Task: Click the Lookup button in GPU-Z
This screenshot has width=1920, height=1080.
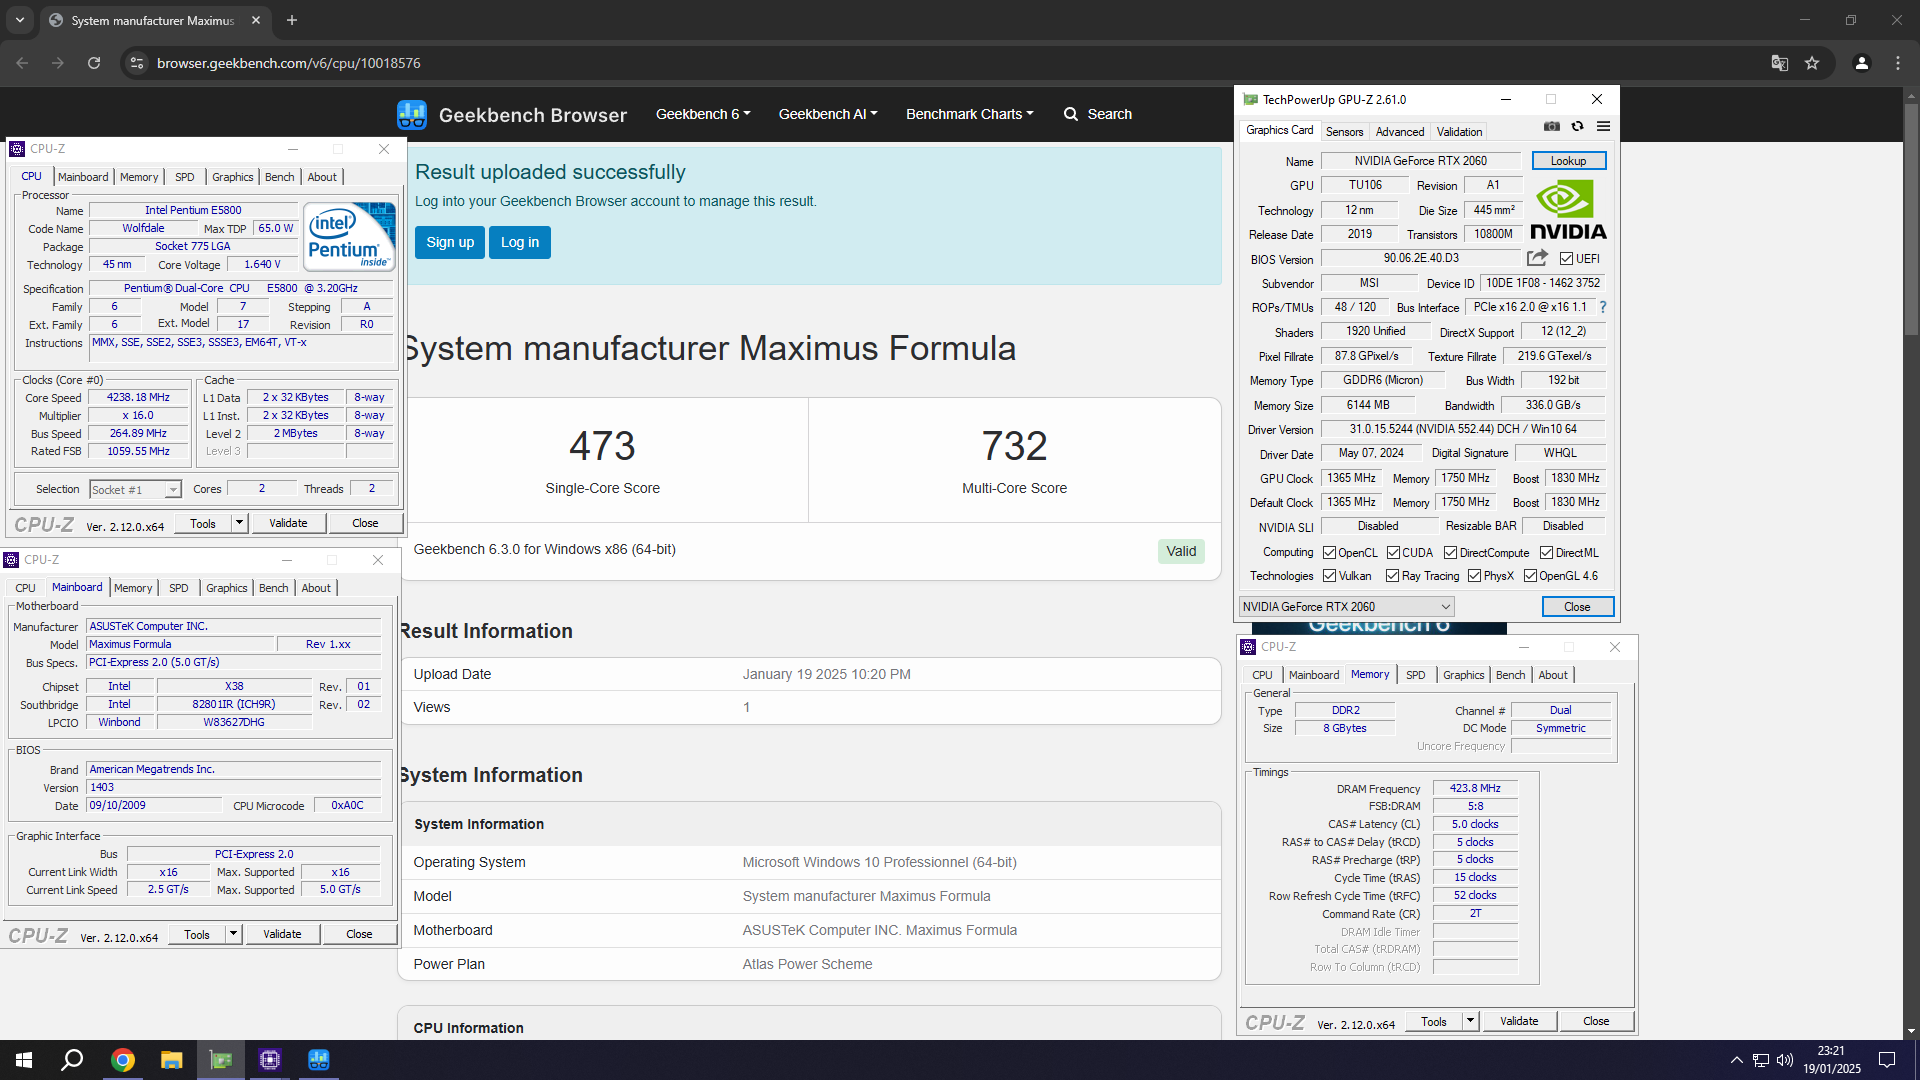Action: click(1568, 161)
